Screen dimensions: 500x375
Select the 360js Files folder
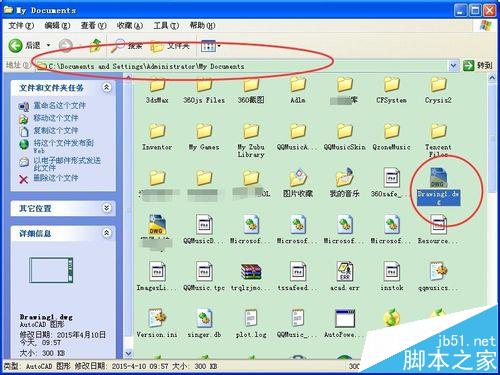(x=204, y=90)
